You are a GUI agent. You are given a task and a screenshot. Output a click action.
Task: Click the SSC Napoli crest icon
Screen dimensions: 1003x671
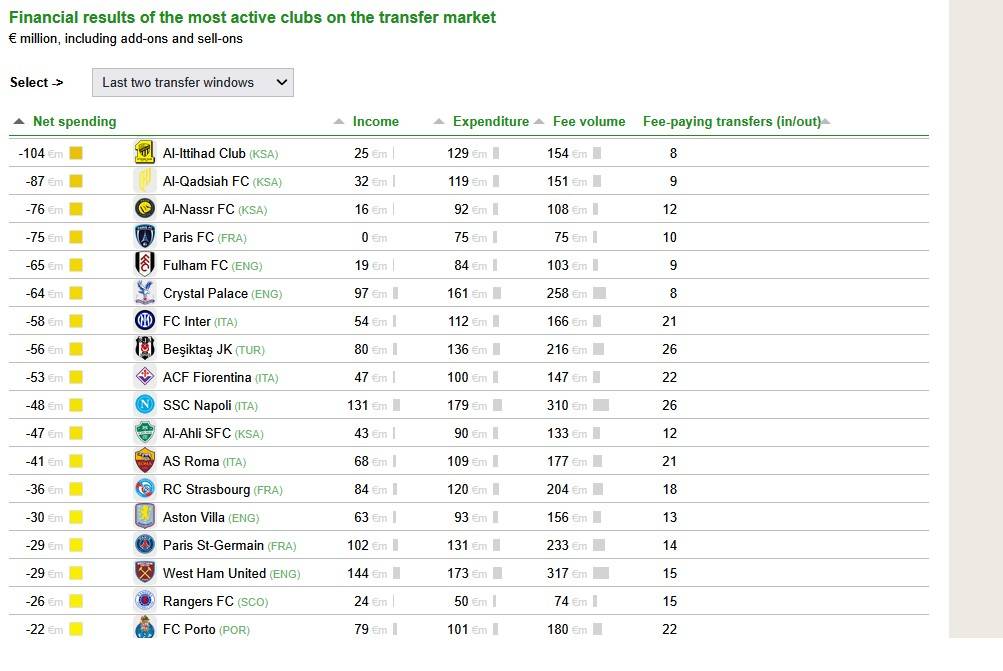coord(145,405)
